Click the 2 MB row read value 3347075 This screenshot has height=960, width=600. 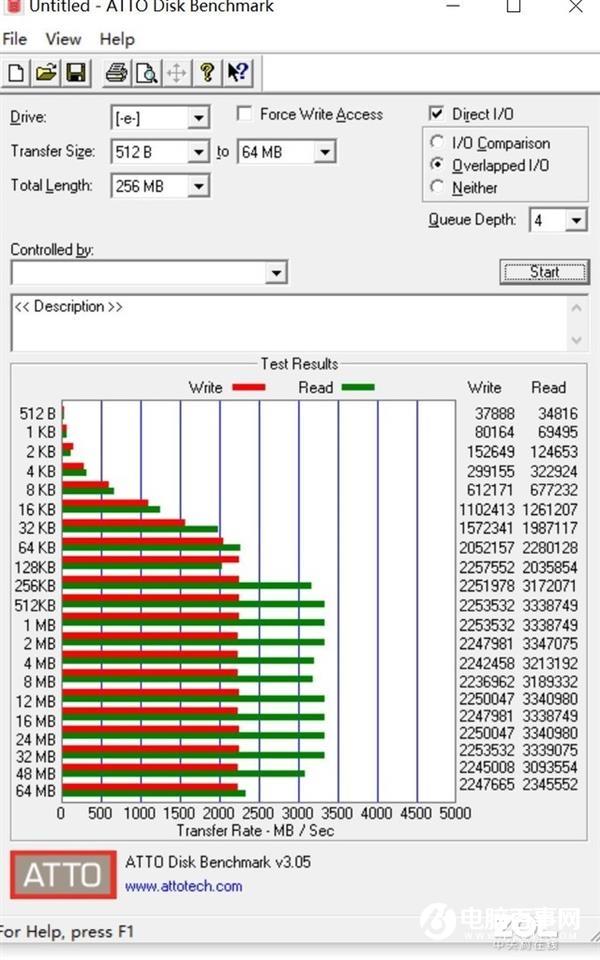click(x=550, y=643)
